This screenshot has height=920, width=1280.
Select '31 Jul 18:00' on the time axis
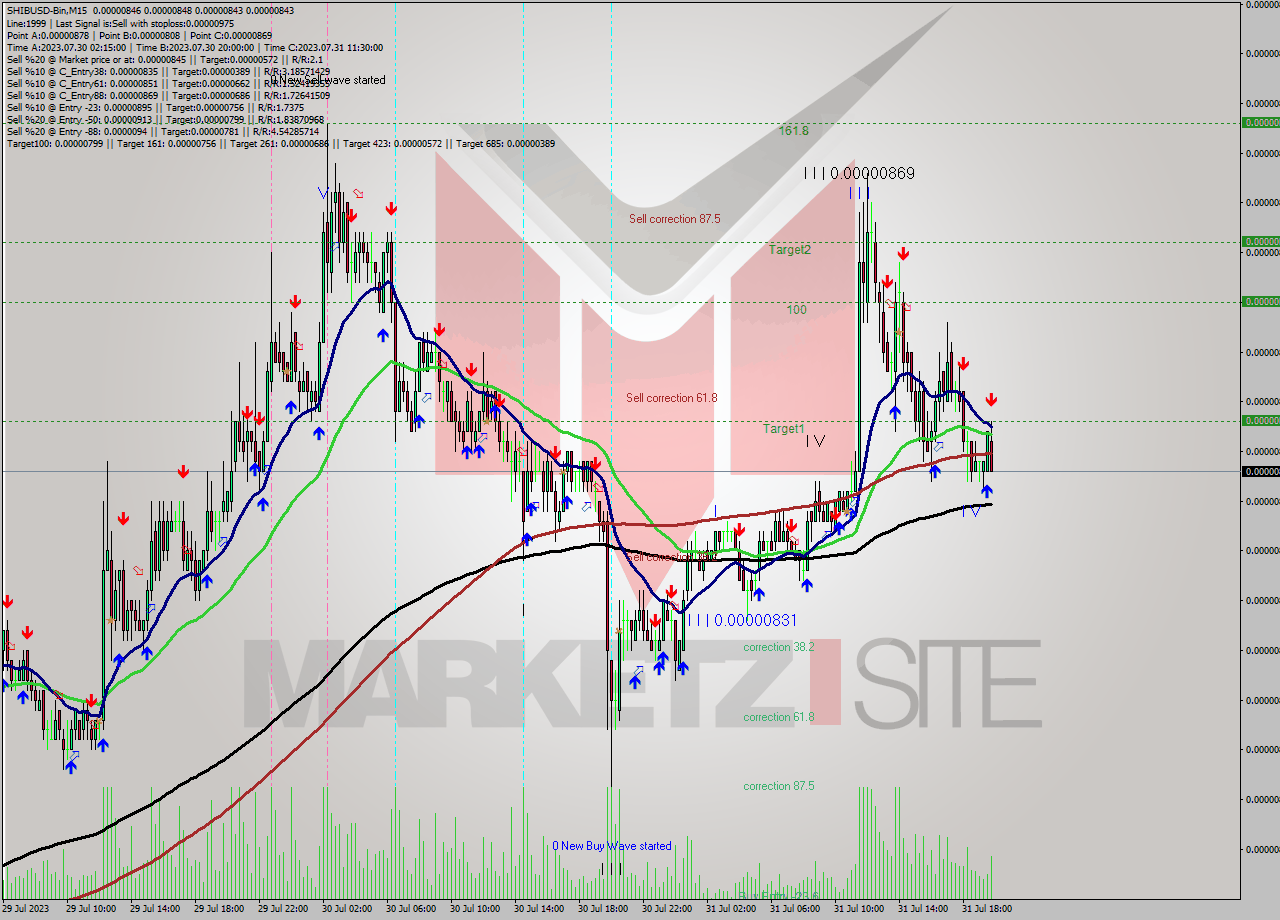987,909
